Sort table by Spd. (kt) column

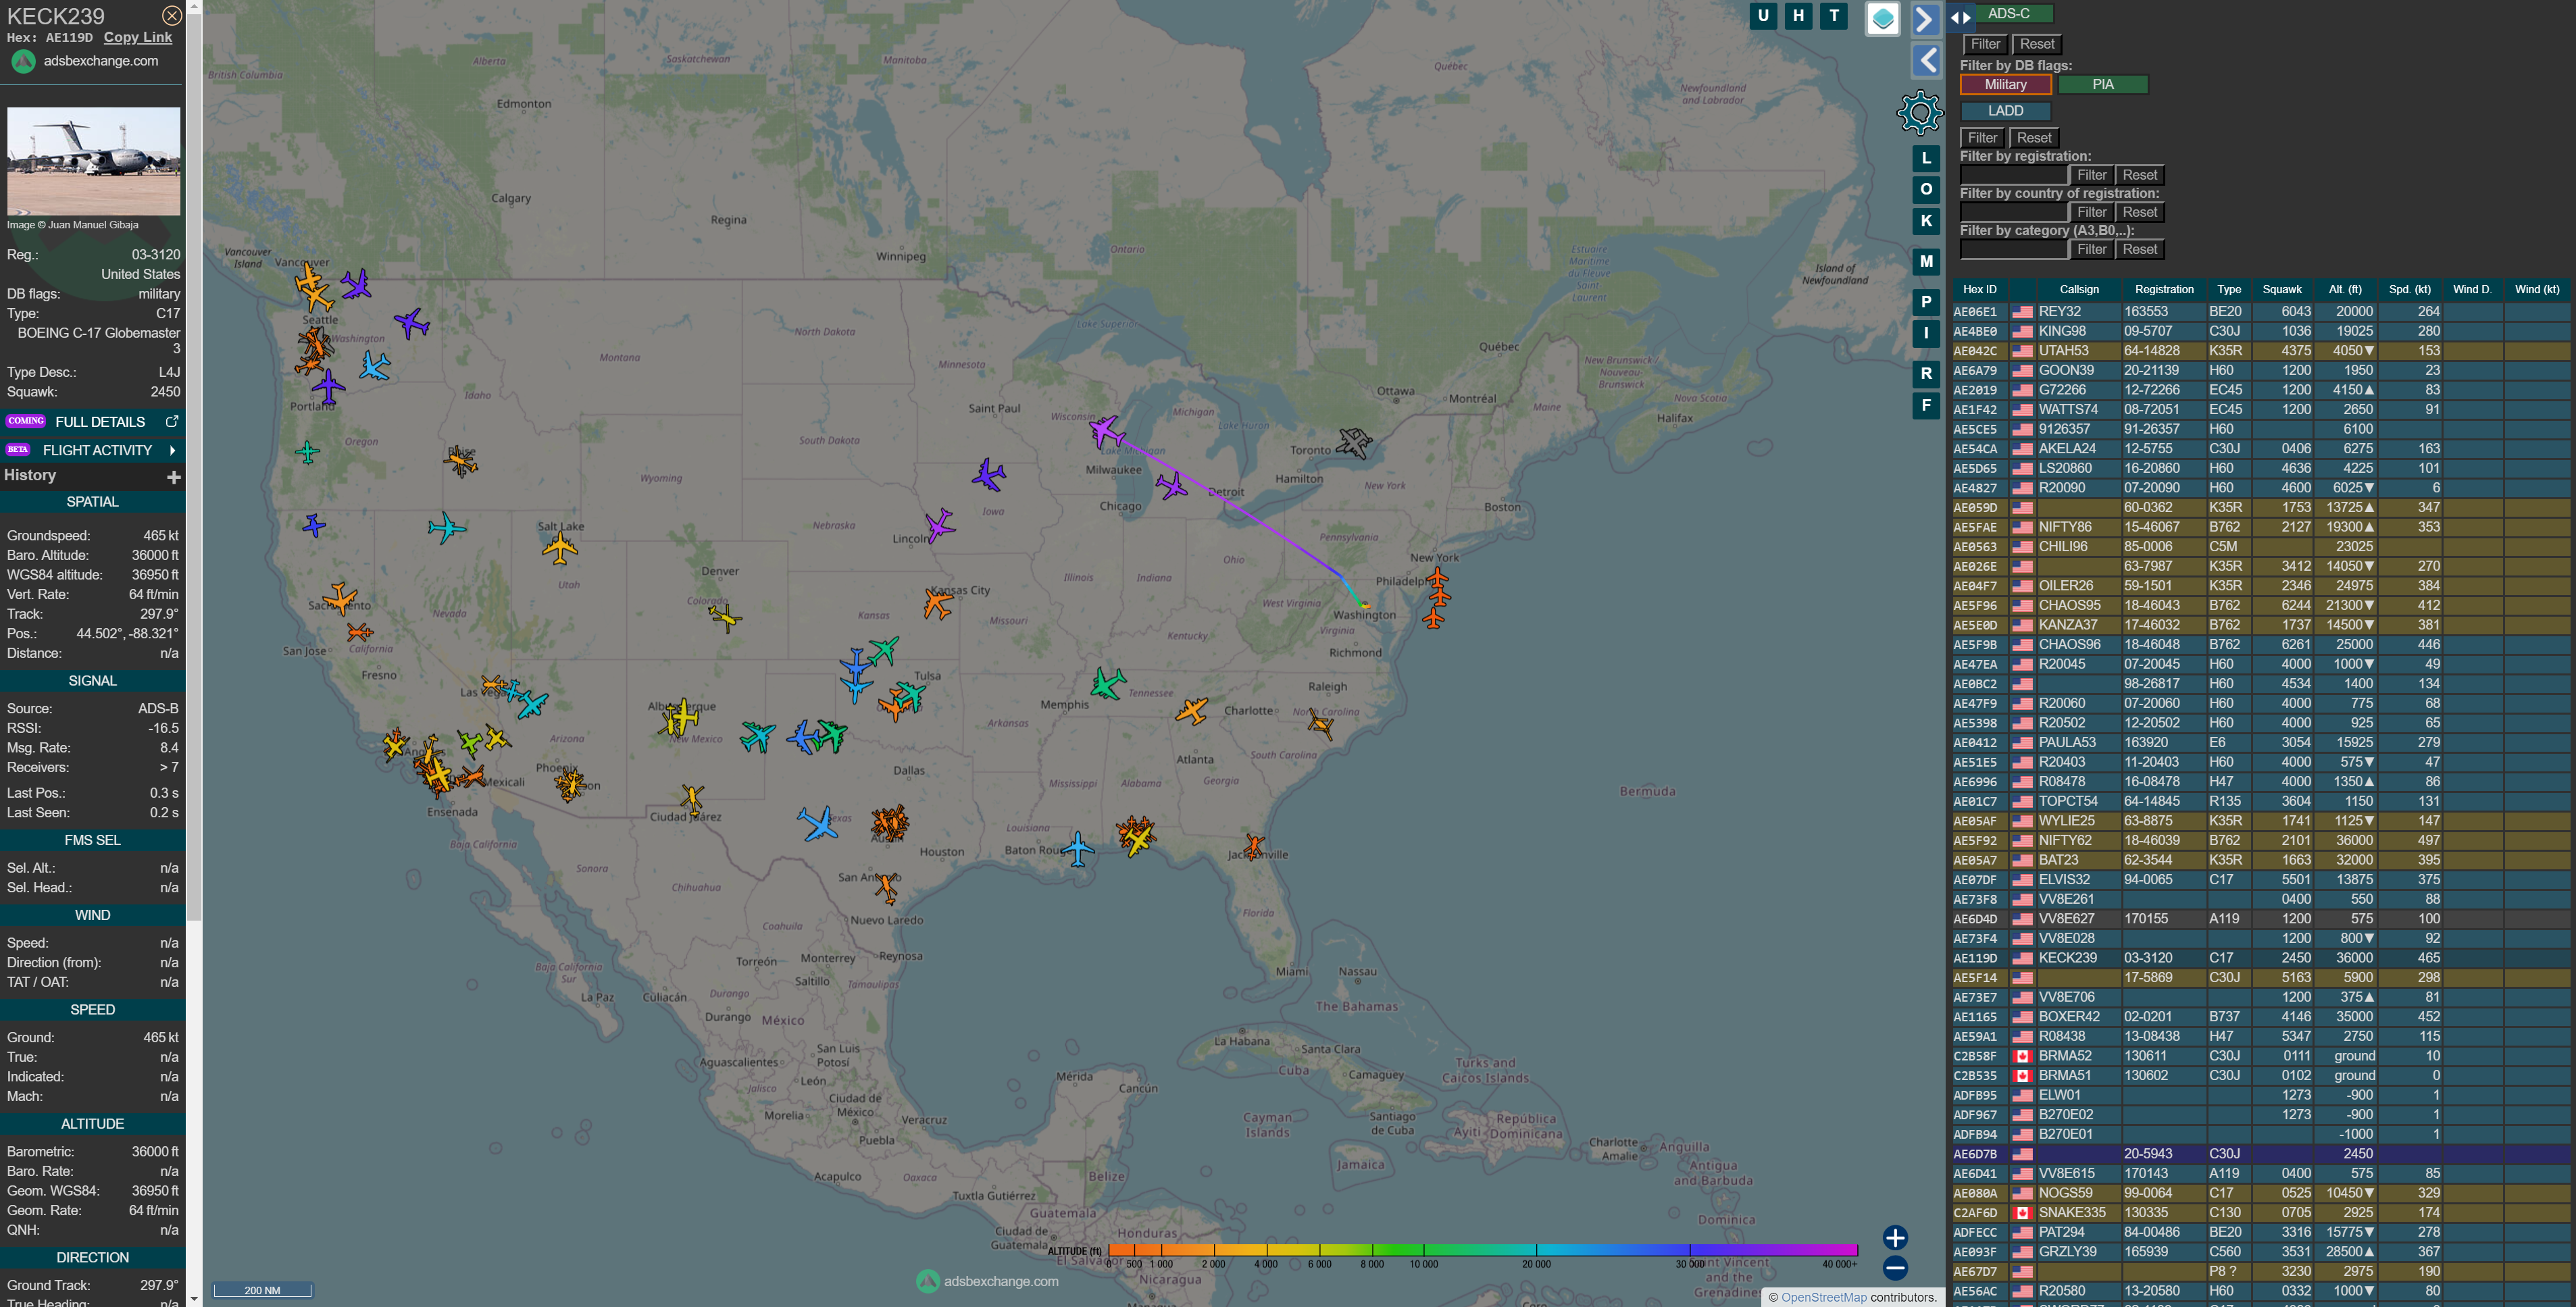2409,290
